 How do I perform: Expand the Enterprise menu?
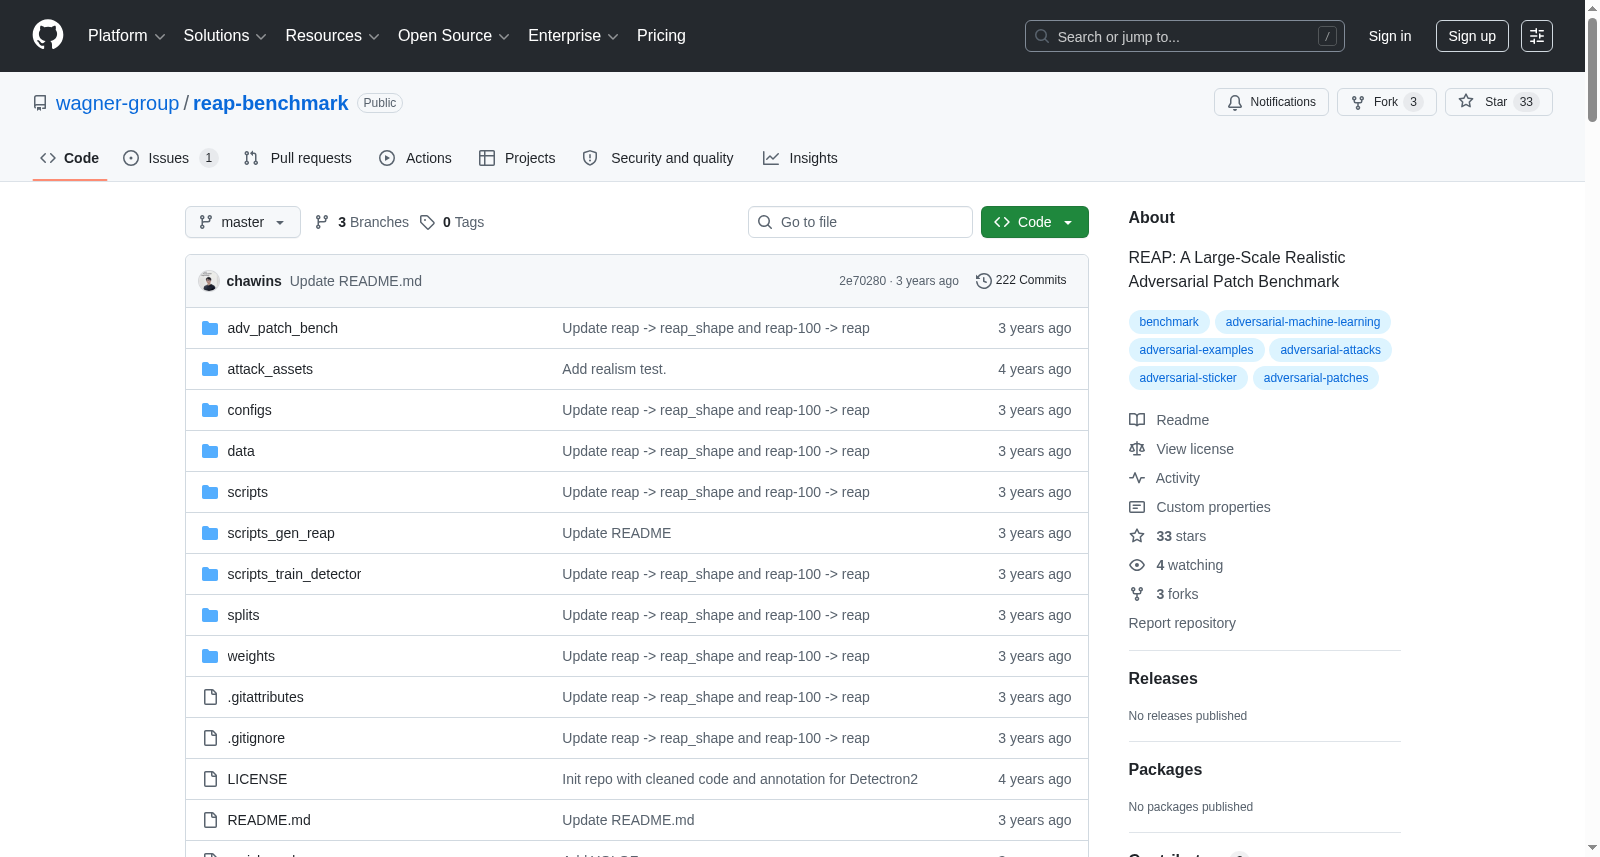coord(573,36)
